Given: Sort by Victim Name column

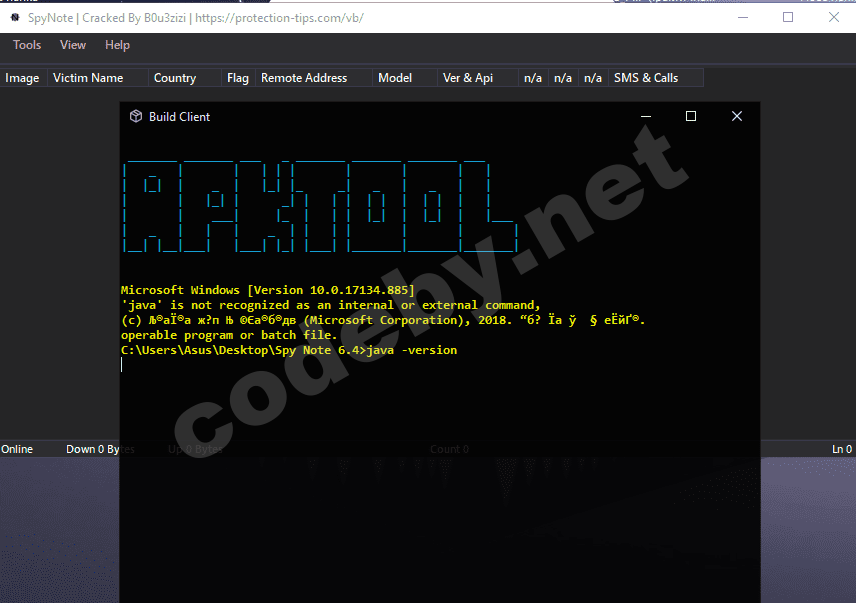Looking at the screenshot, I should click(98, 78).
